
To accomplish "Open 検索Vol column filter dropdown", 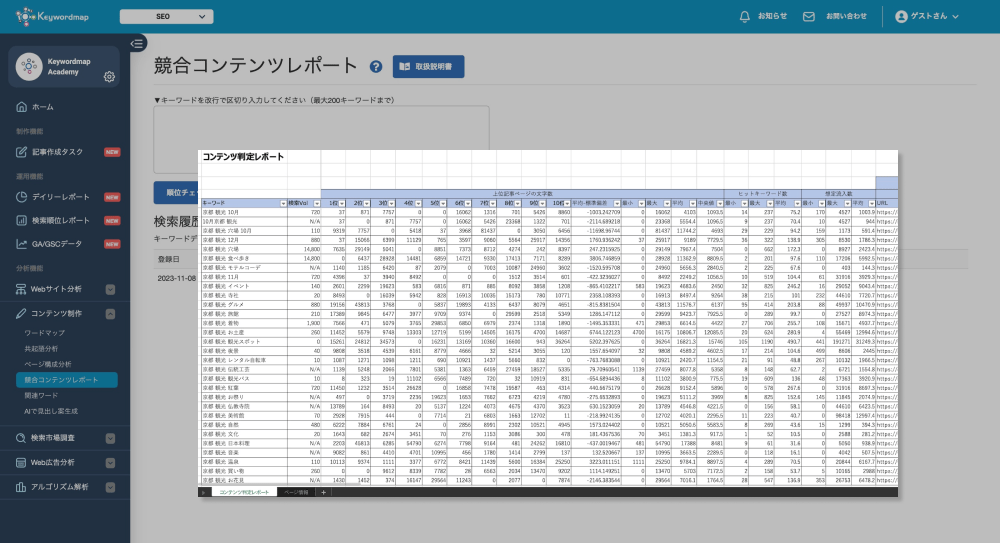I will click(316, 204).
